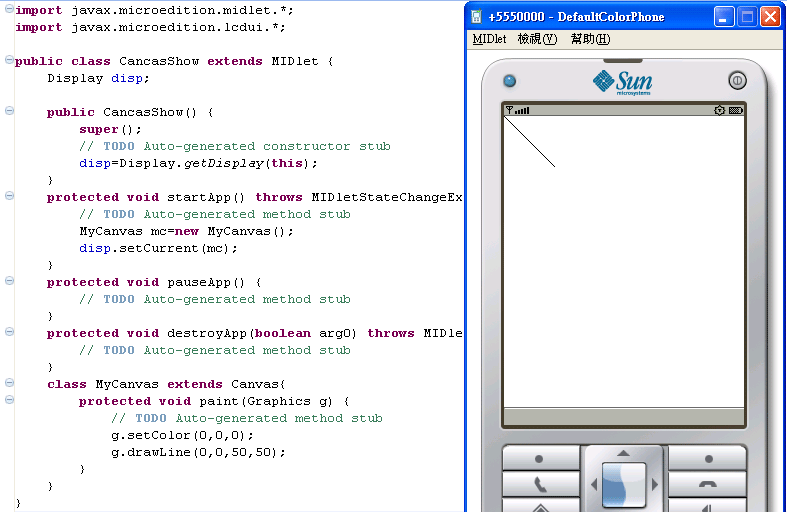Collapse the paint(Graphics g) fold marker
This screenshot has height=512, width=787.
[9, 400]
